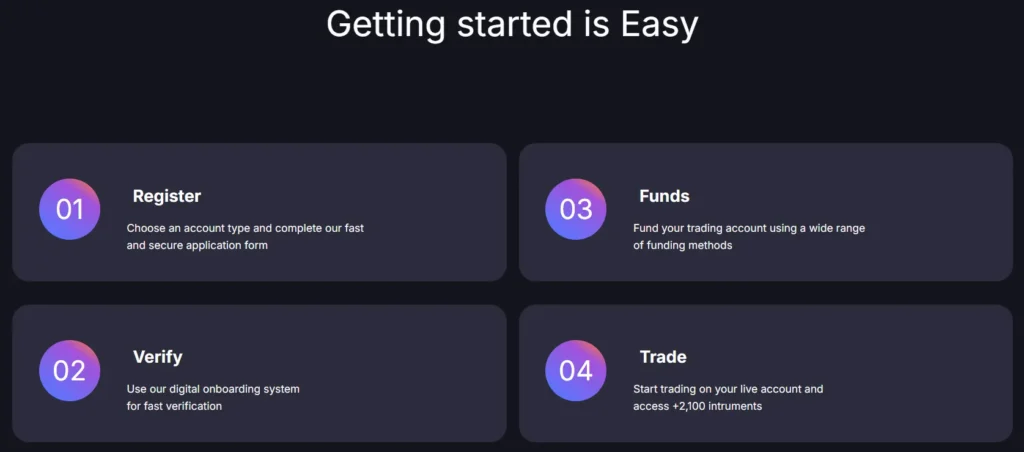The width and height of the screenshot is (1024, 452).
Task: Select the Register step title
Action: point(167,196)
